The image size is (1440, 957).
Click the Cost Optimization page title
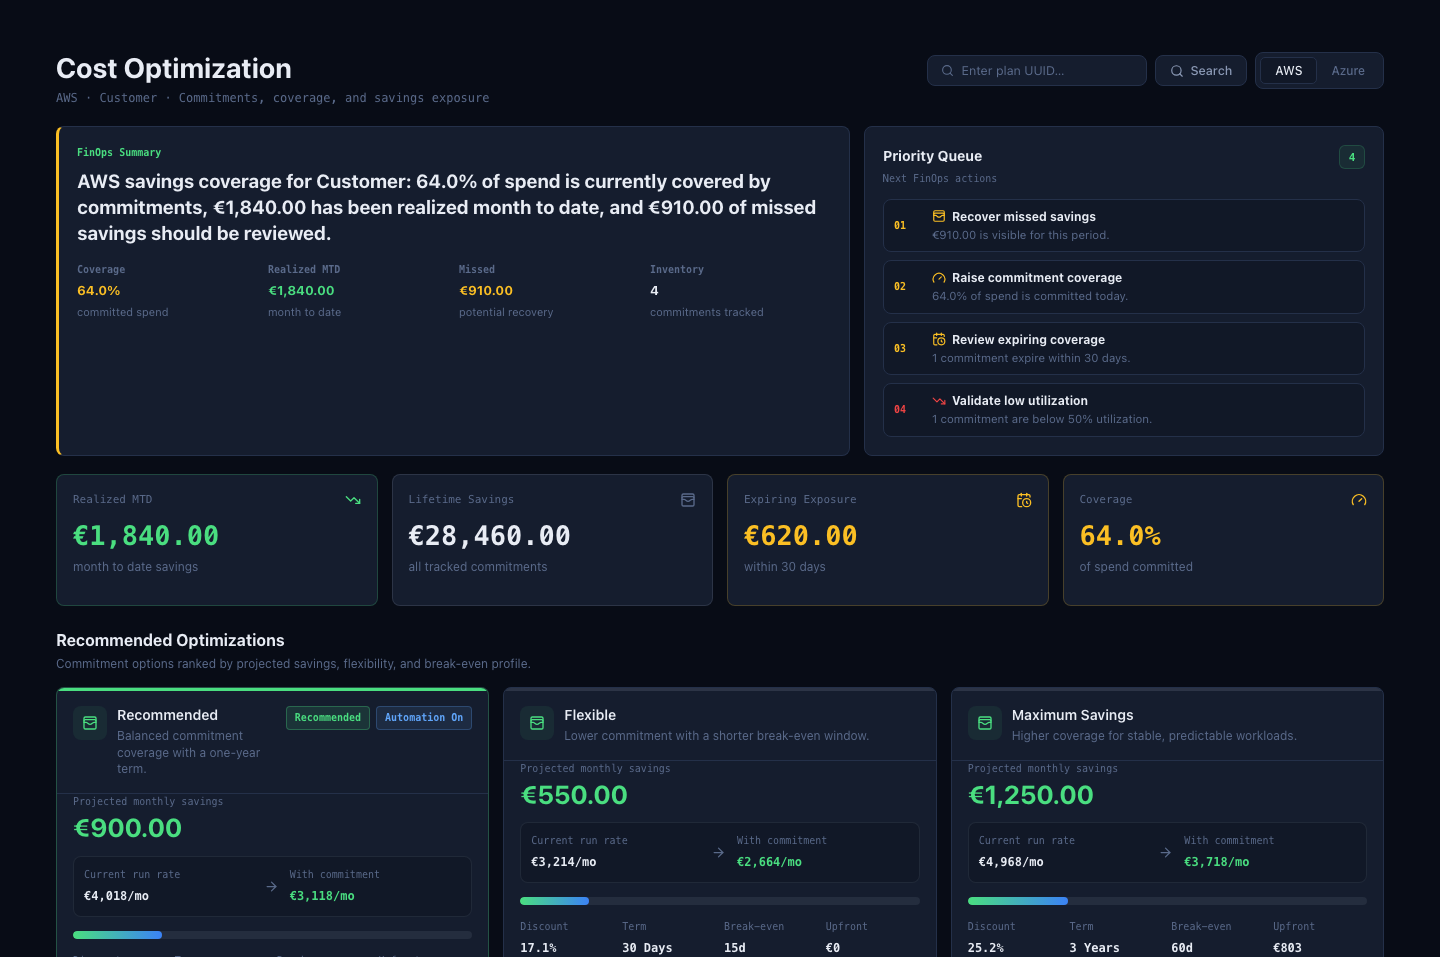click(174, 69)
